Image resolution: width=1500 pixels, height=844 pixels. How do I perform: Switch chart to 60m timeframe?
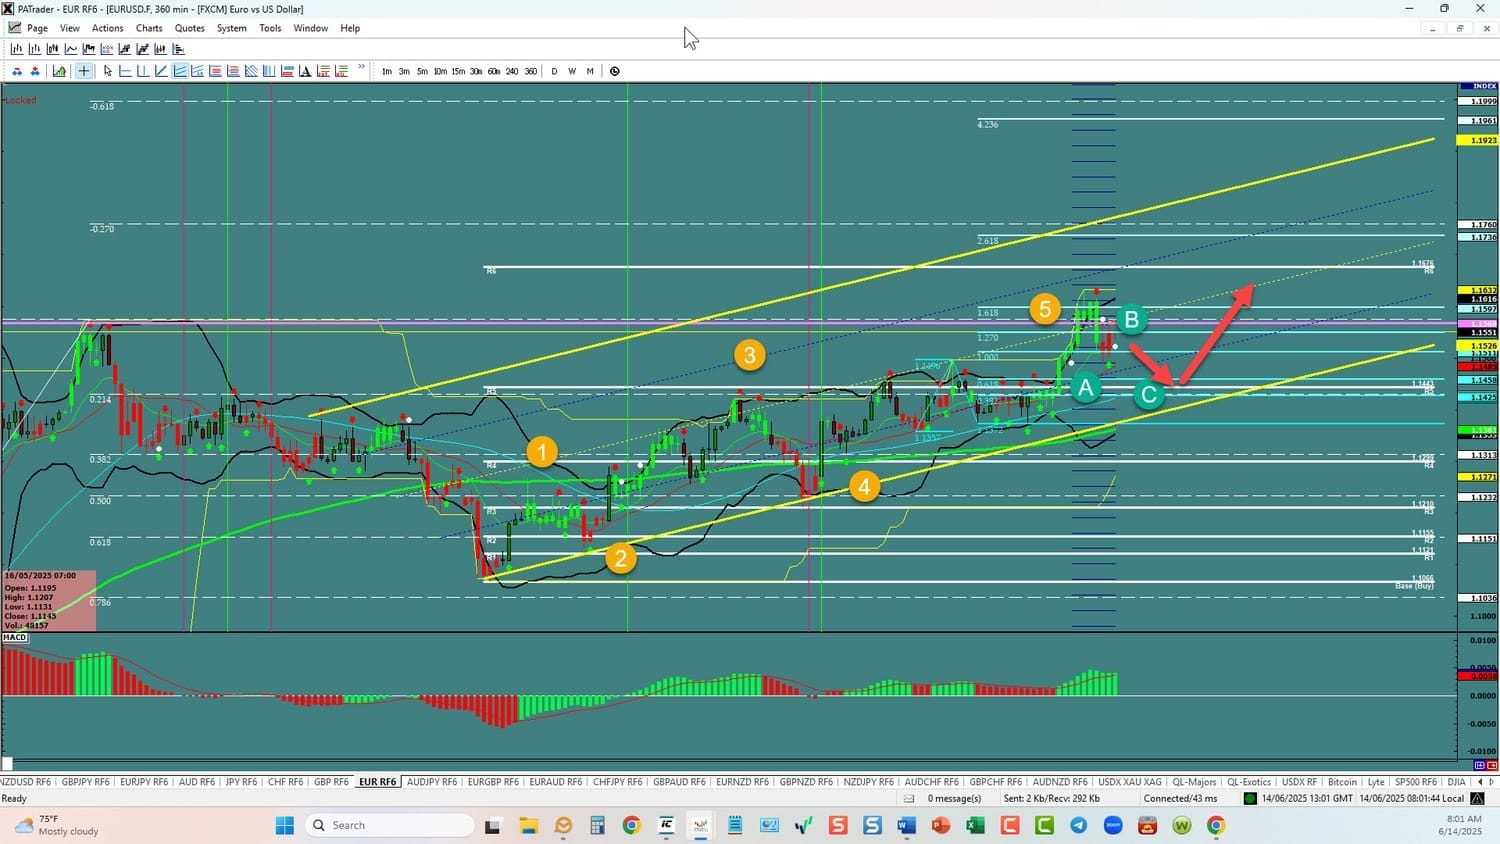point(493,71)
